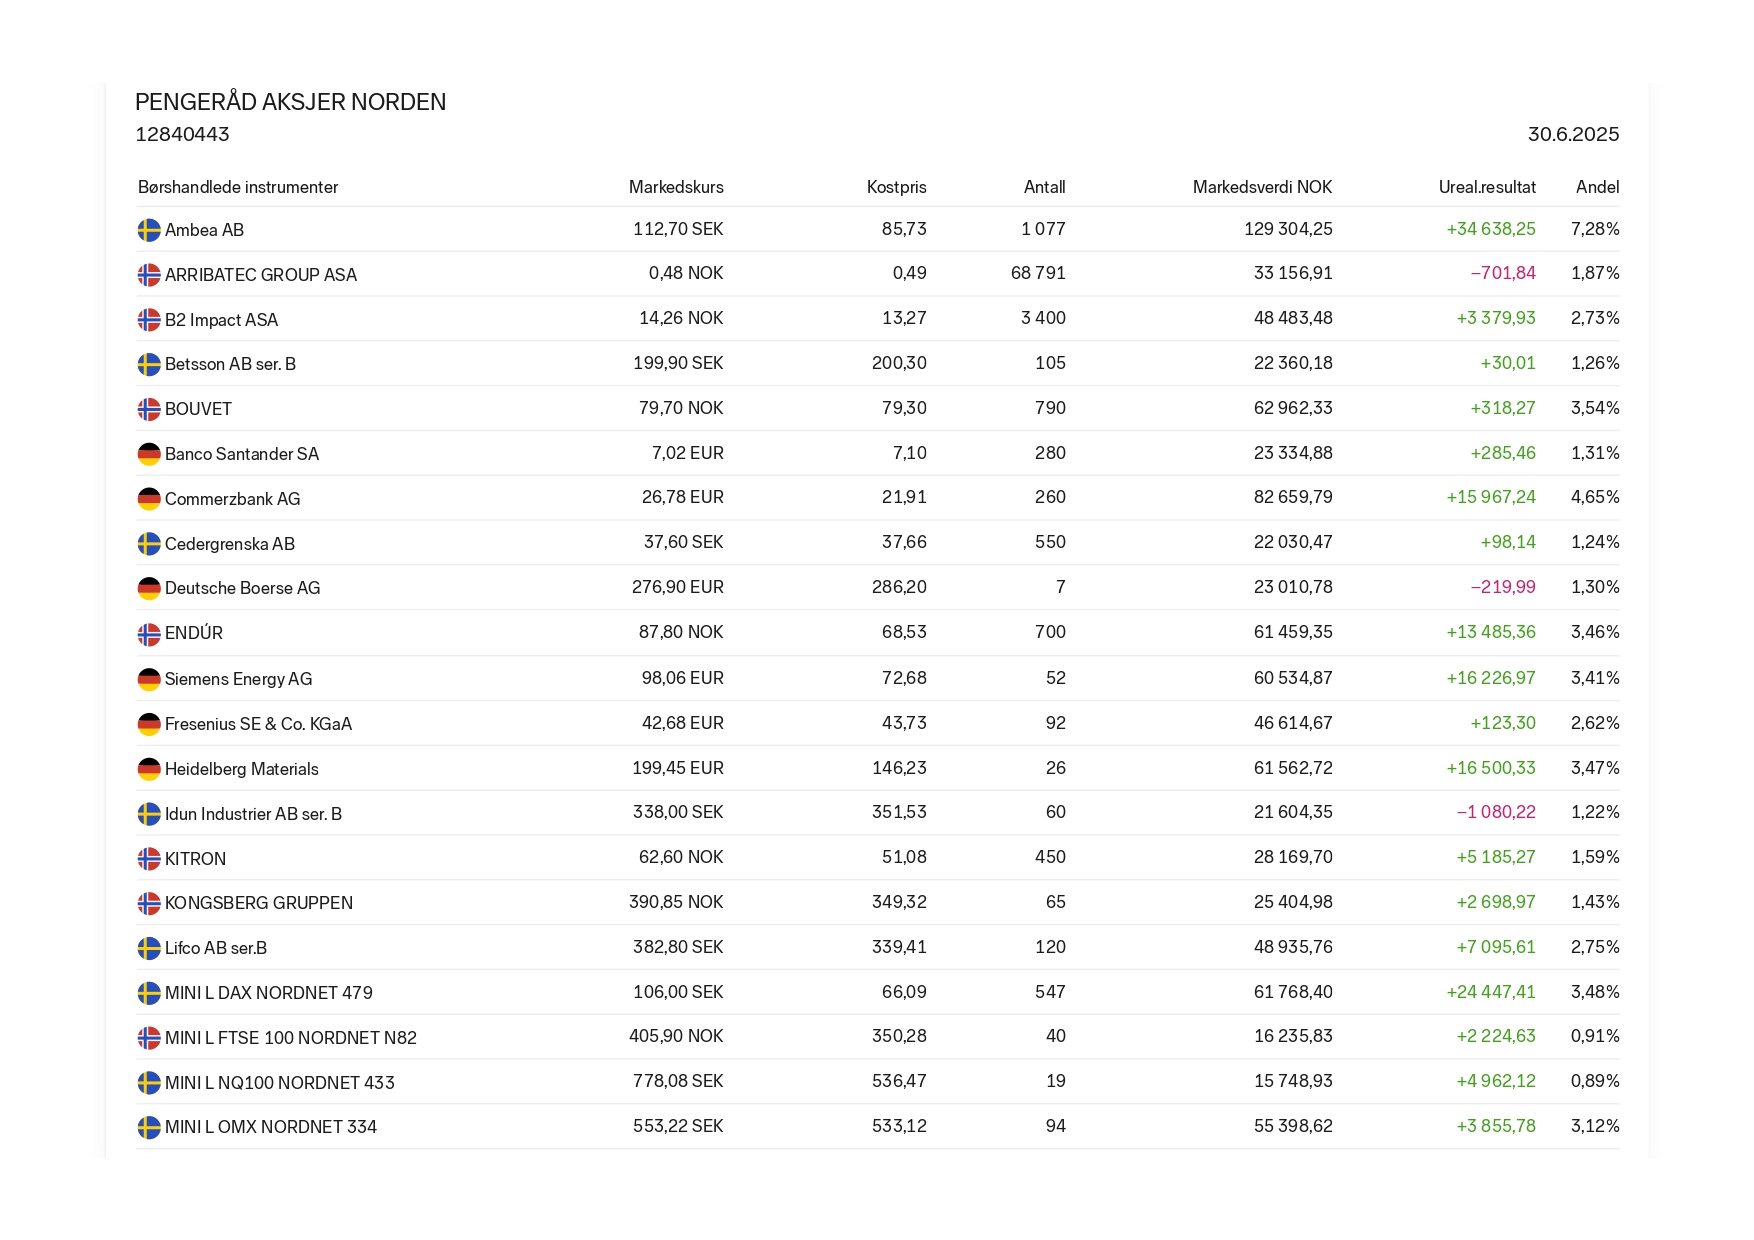Click the Kostpris column header
This screenshot has width=1754, height=1240.
click(x=896, y=187)
